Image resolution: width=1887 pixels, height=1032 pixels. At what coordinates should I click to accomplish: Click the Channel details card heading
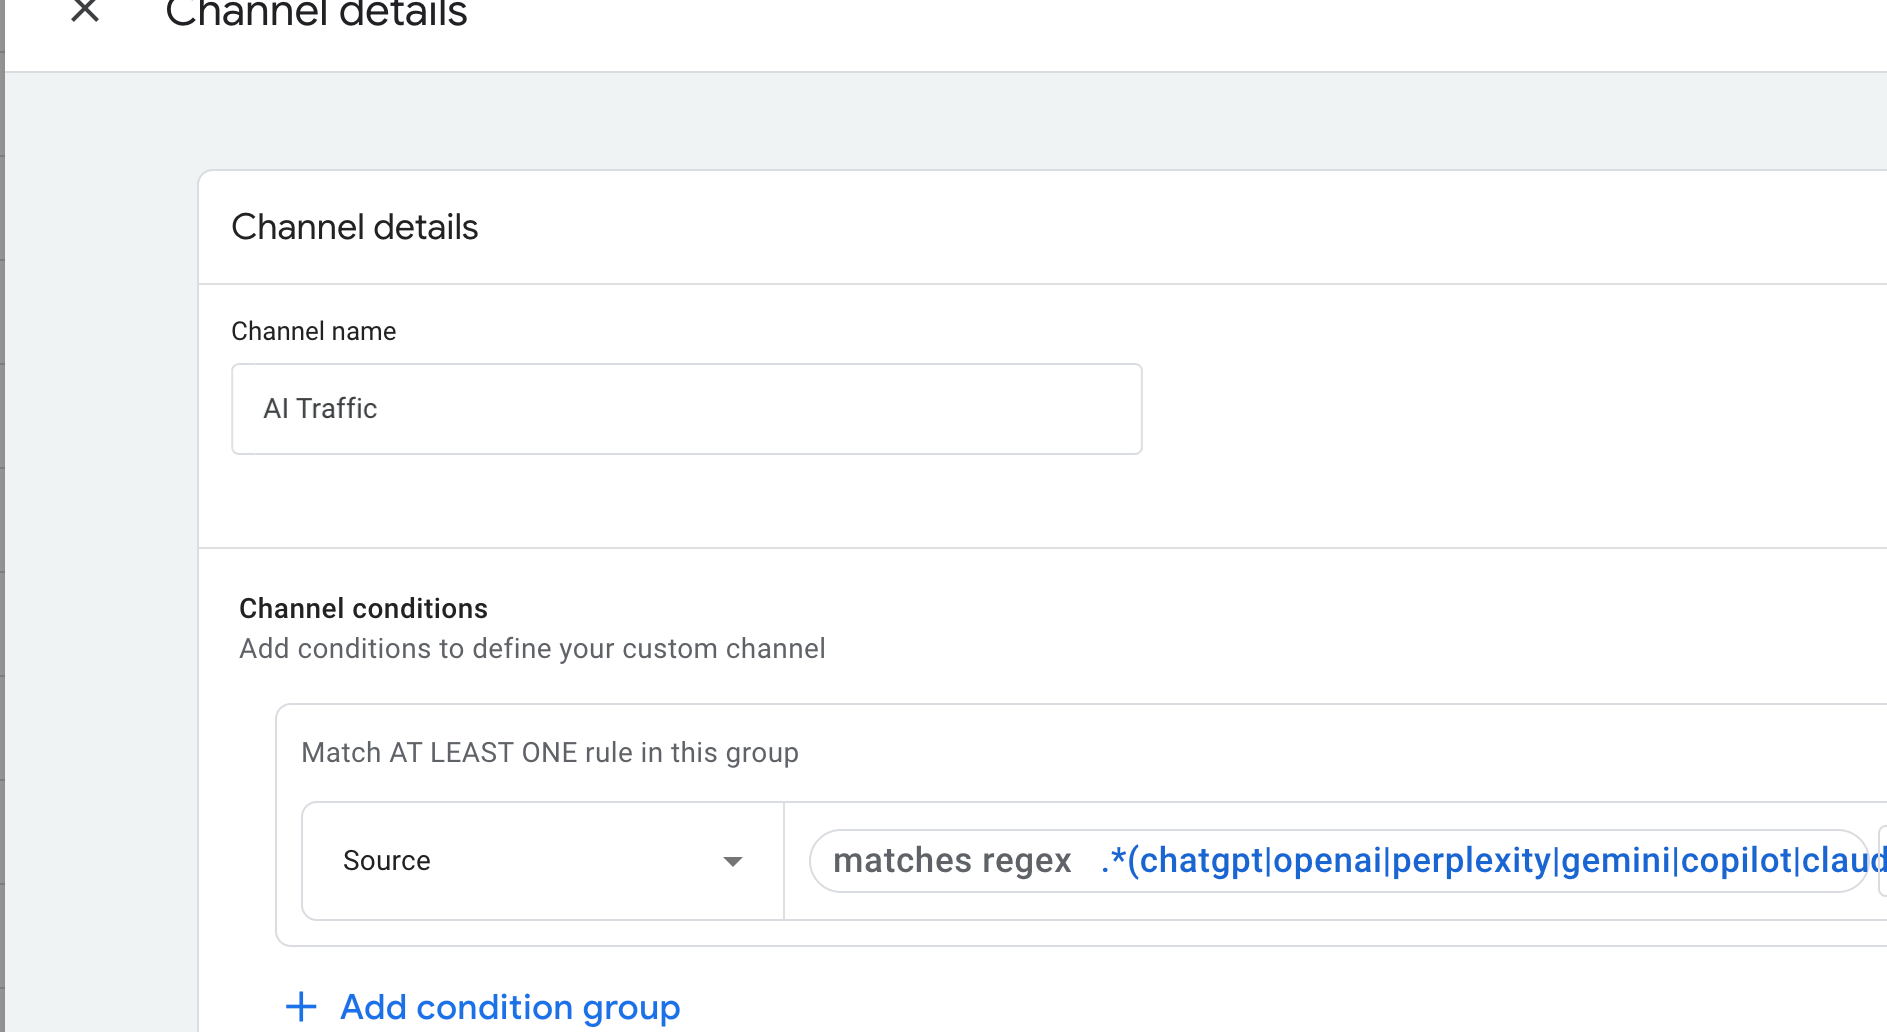click(x=354, y=227)
